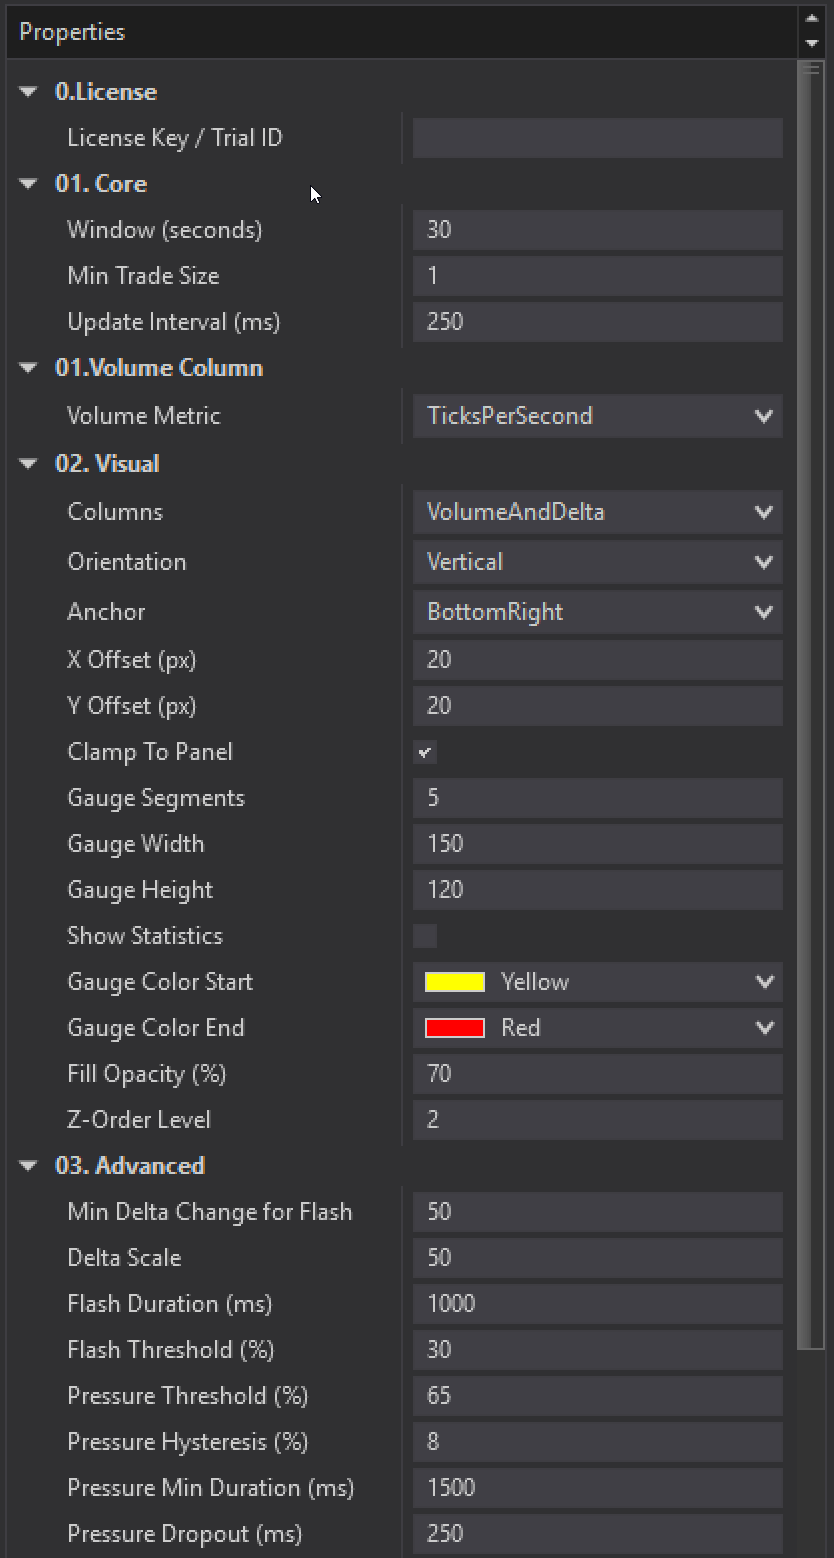Select the Delta Scale label

point(124,1258)
